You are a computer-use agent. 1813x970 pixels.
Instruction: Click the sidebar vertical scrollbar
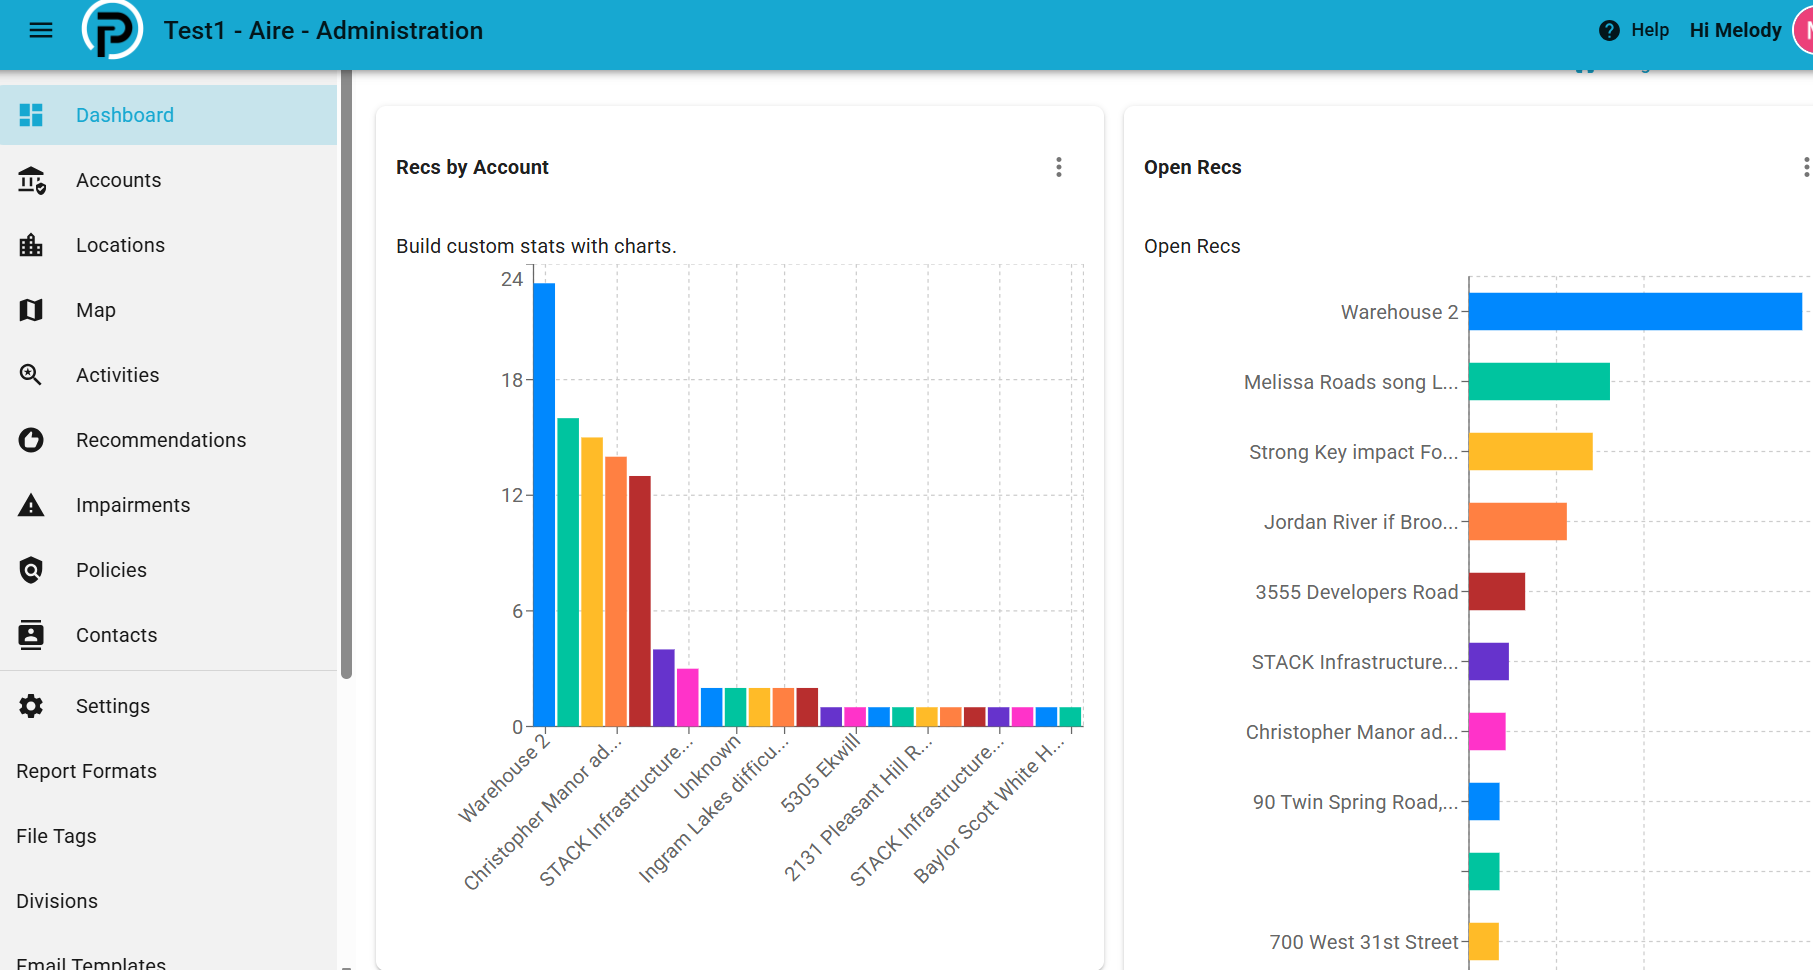346,375
